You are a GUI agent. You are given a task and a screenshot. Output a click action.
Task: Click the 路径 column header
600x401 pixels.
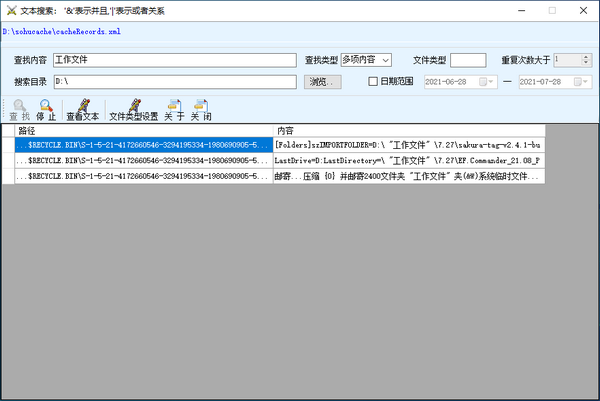tap(144, 131)
